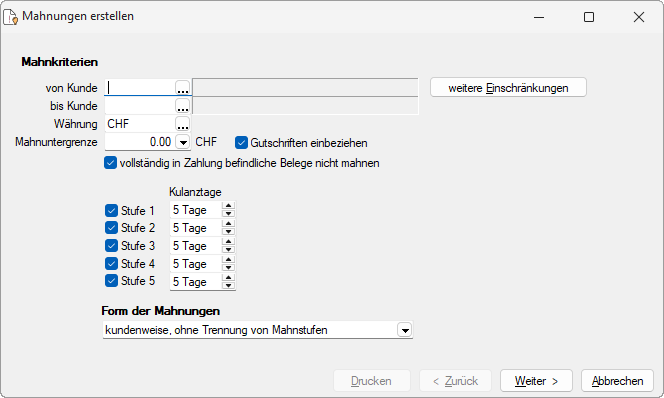The width and height of the screenshot is (664, 398).
Task: Focus the 'von Kunde' input field
Action: point(140,88)
